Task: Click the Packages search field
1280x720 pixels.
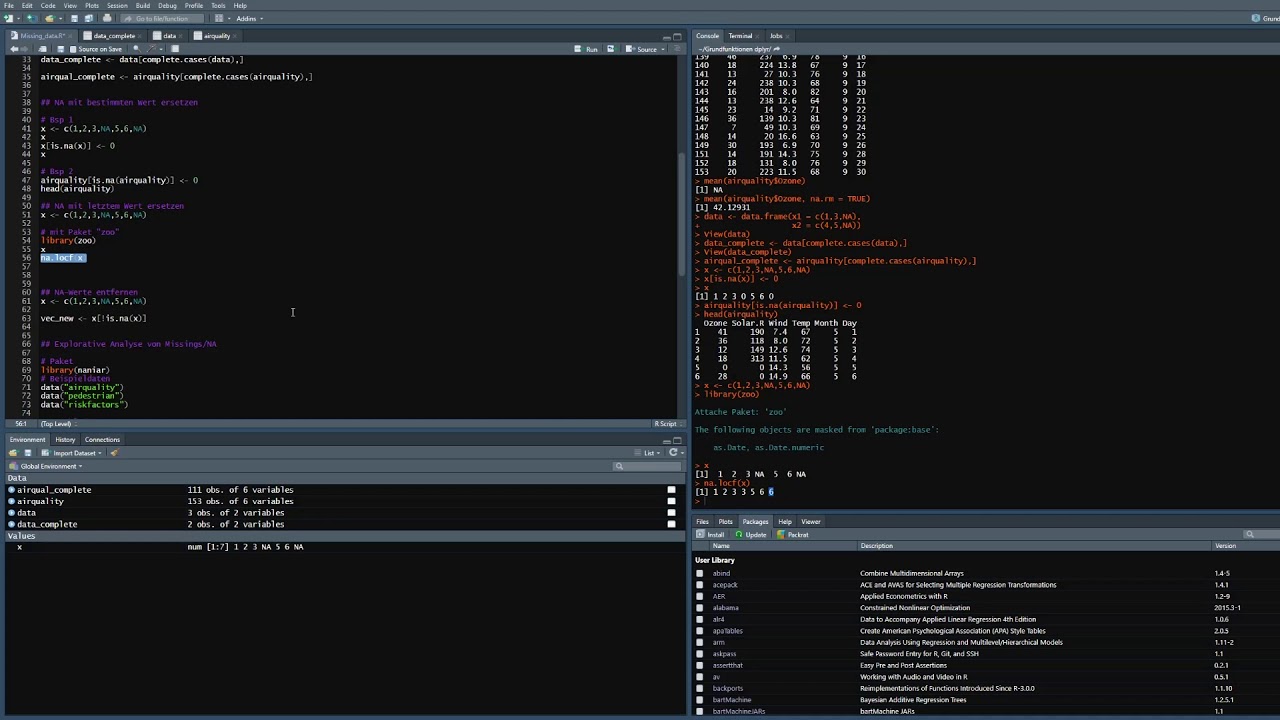Action: [x=1260, y=534]
